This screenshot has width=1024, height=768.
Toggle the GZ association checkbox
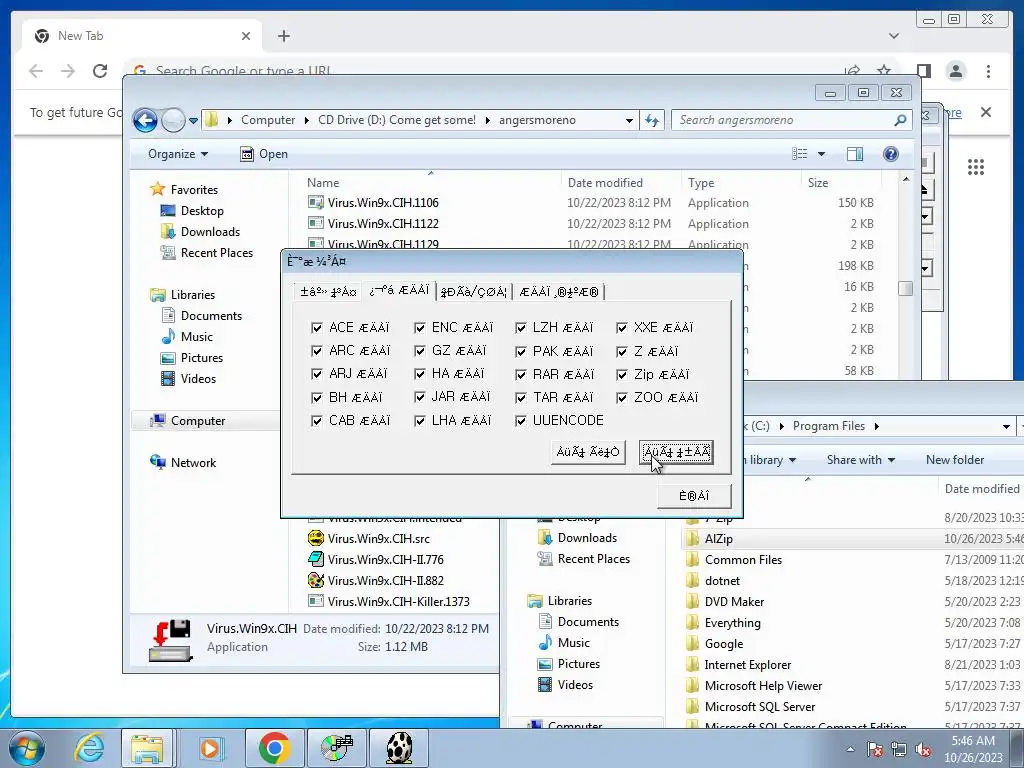coord(419,351)
